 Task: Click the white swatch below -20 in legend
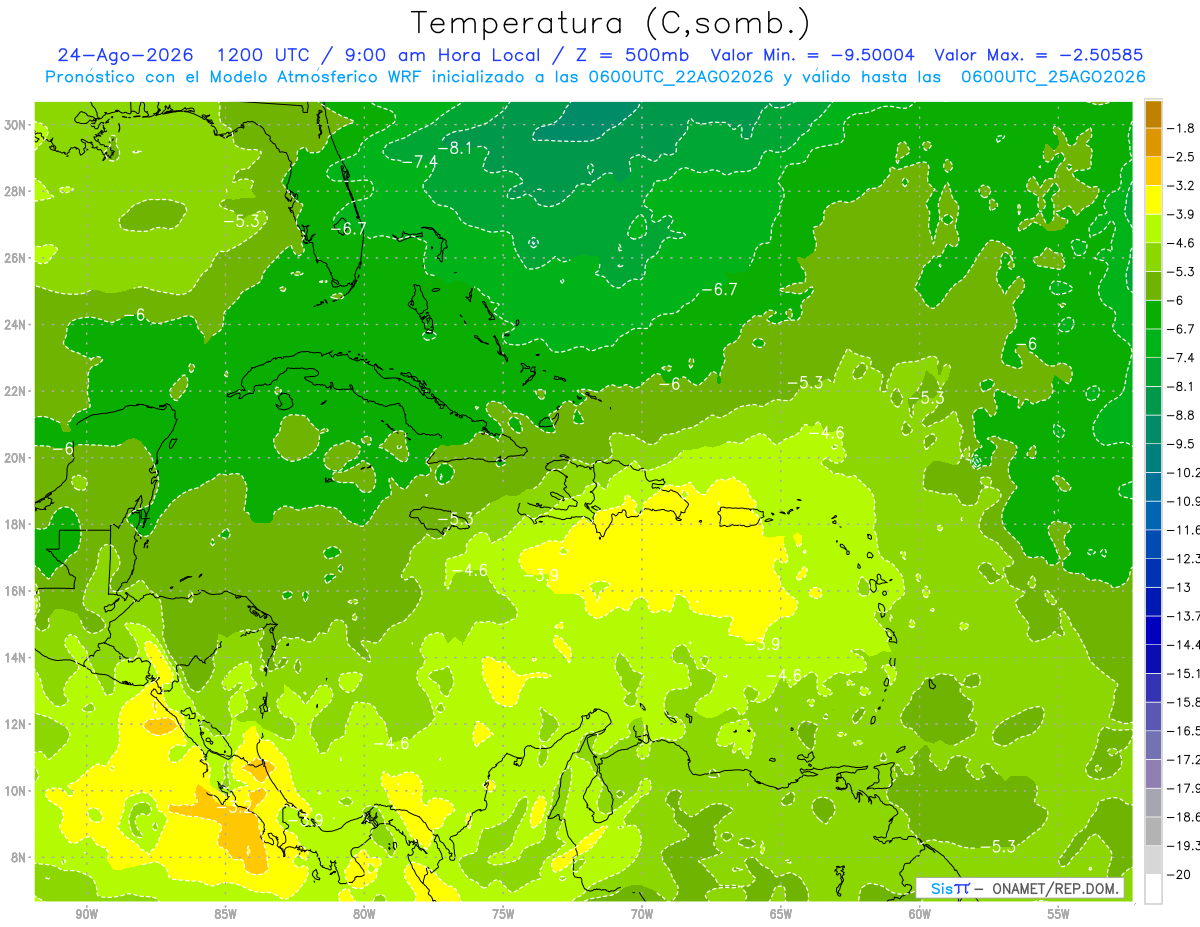[x=1153, y=889]
